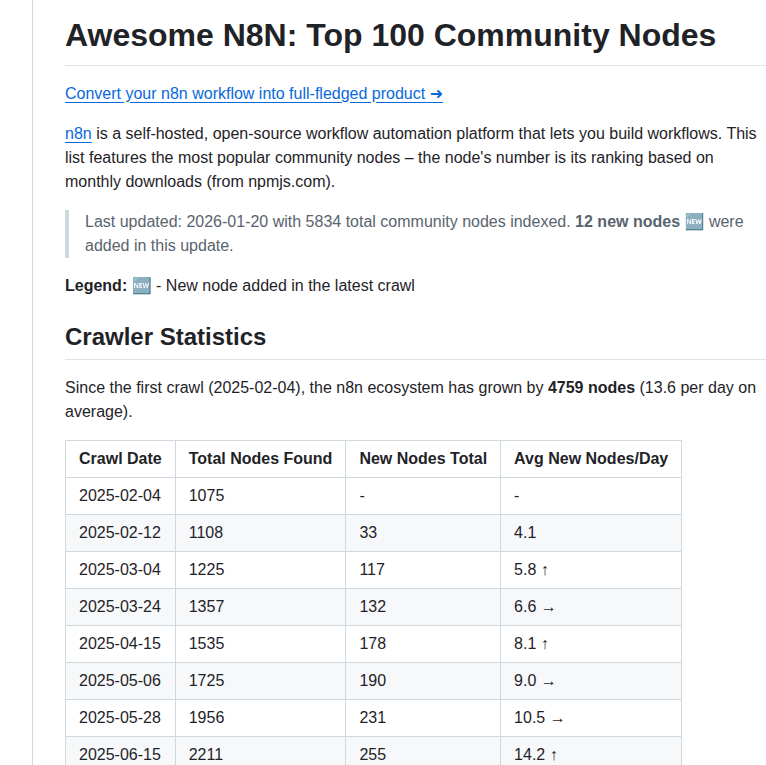Click the average cell 6.6

tap(591, 607)
